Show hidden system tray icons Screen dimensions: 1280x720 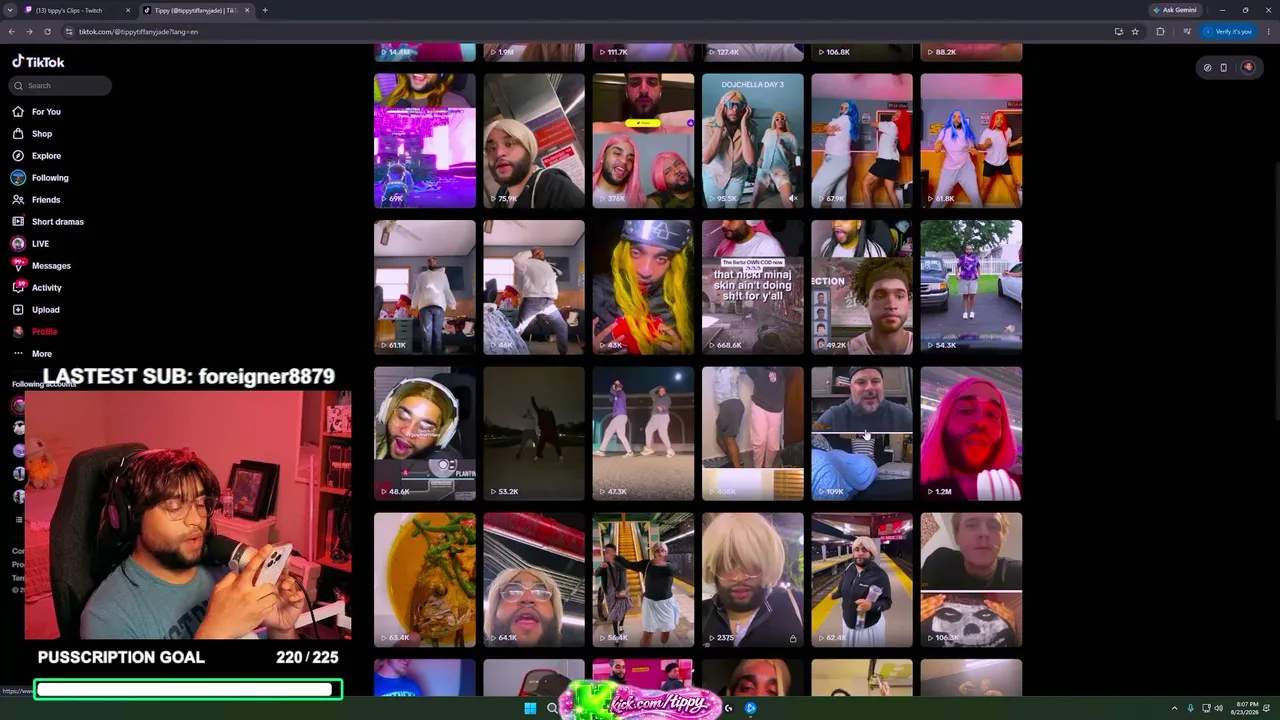click(x=1175, y=708)
